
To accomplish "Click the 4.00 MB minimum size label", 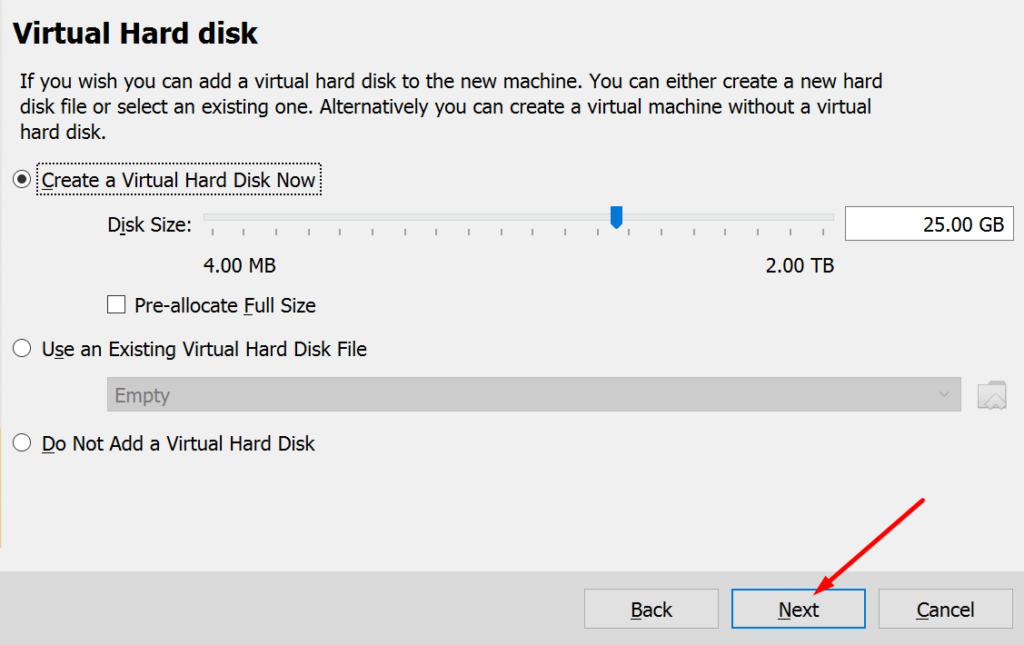I will 240,266.
